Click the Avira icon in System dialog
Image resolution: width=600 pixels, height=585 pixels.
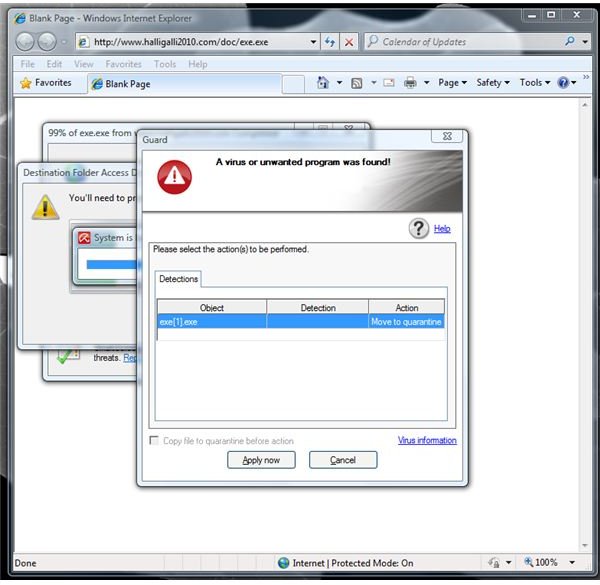coord(84,238)
